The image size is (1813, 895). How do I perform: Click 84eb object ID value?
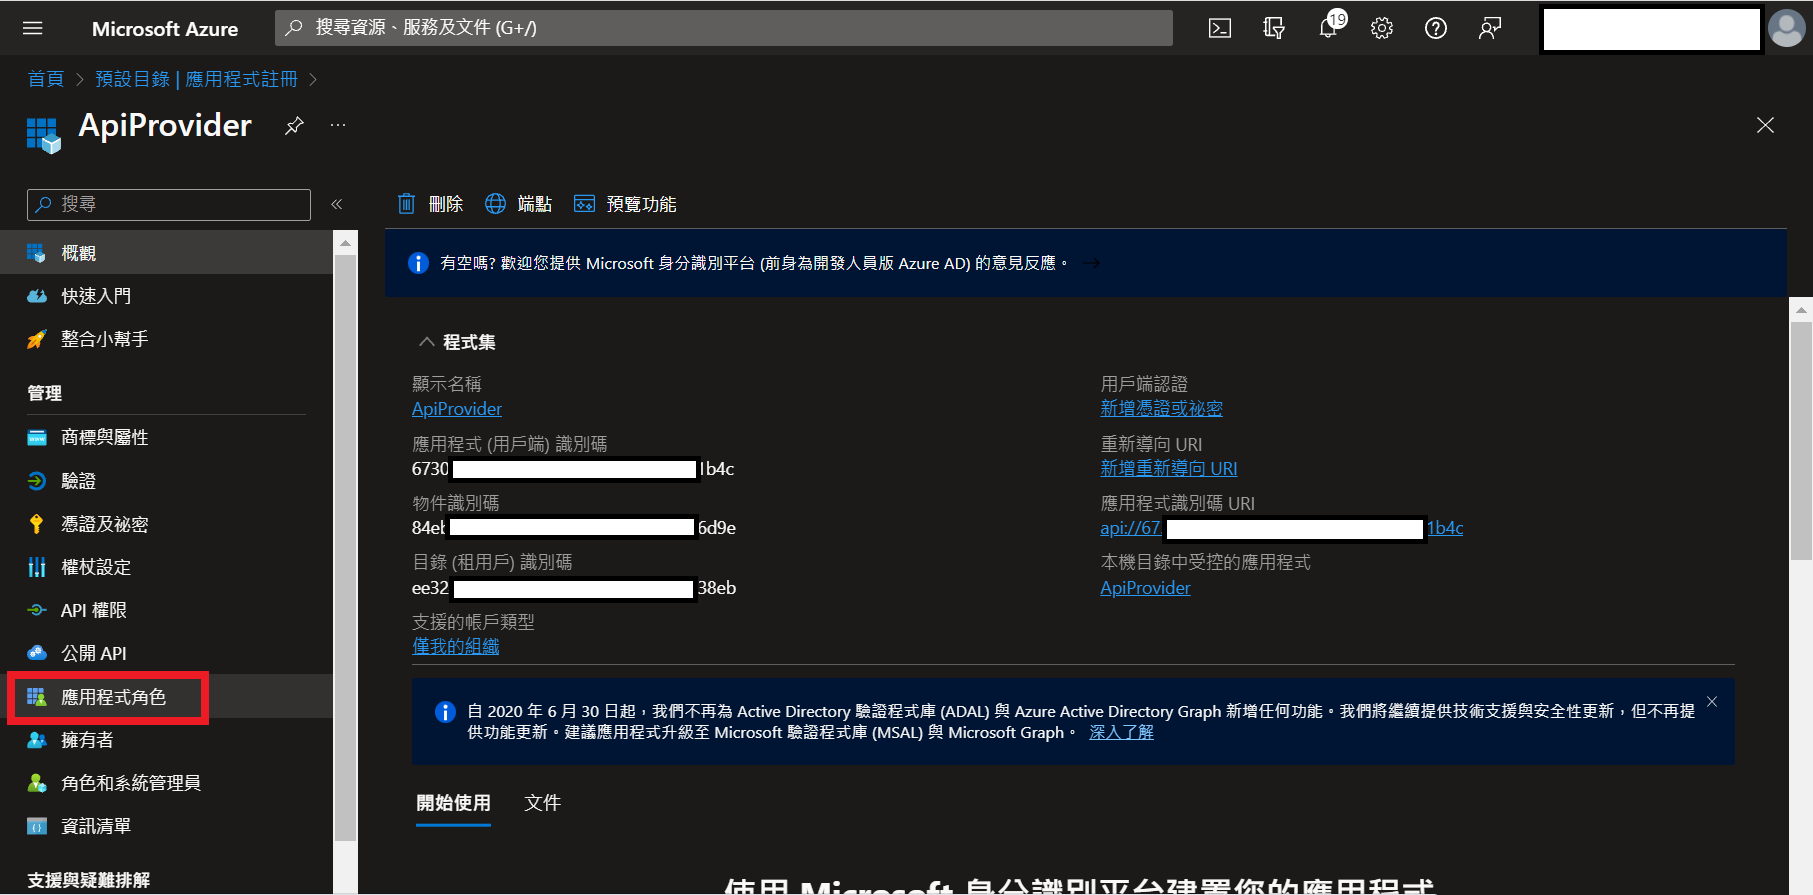click(574, 528)
